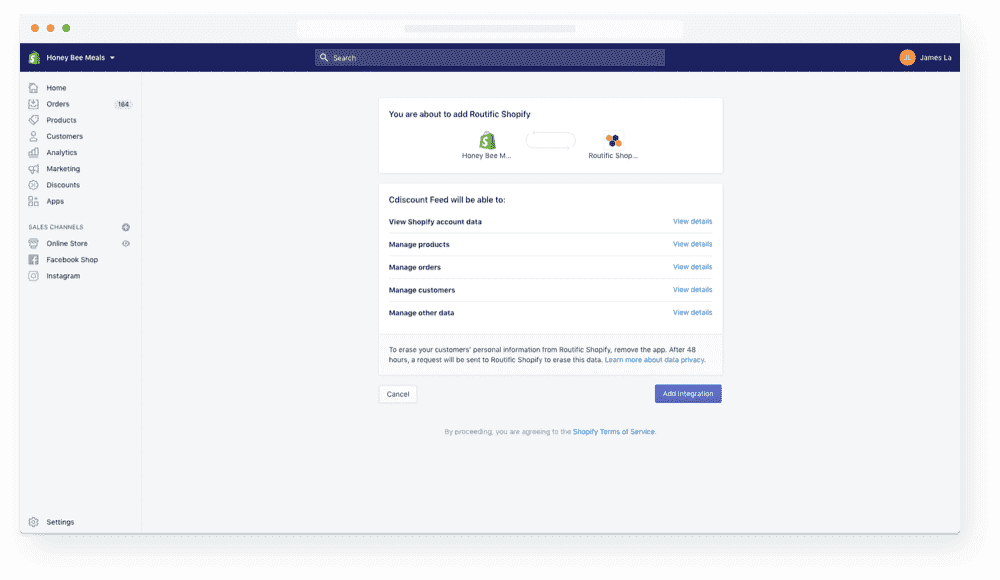Open Customers using the person icon

34,136
